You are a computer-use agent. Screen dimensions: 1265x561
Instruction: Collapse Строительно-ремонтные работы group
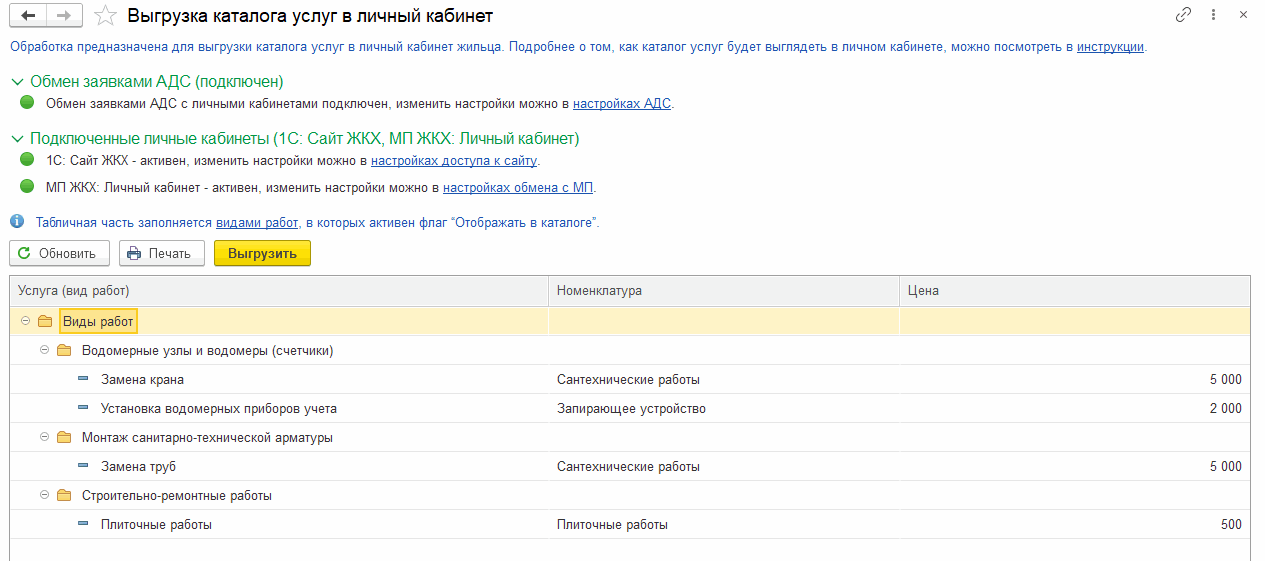point(44,495)
